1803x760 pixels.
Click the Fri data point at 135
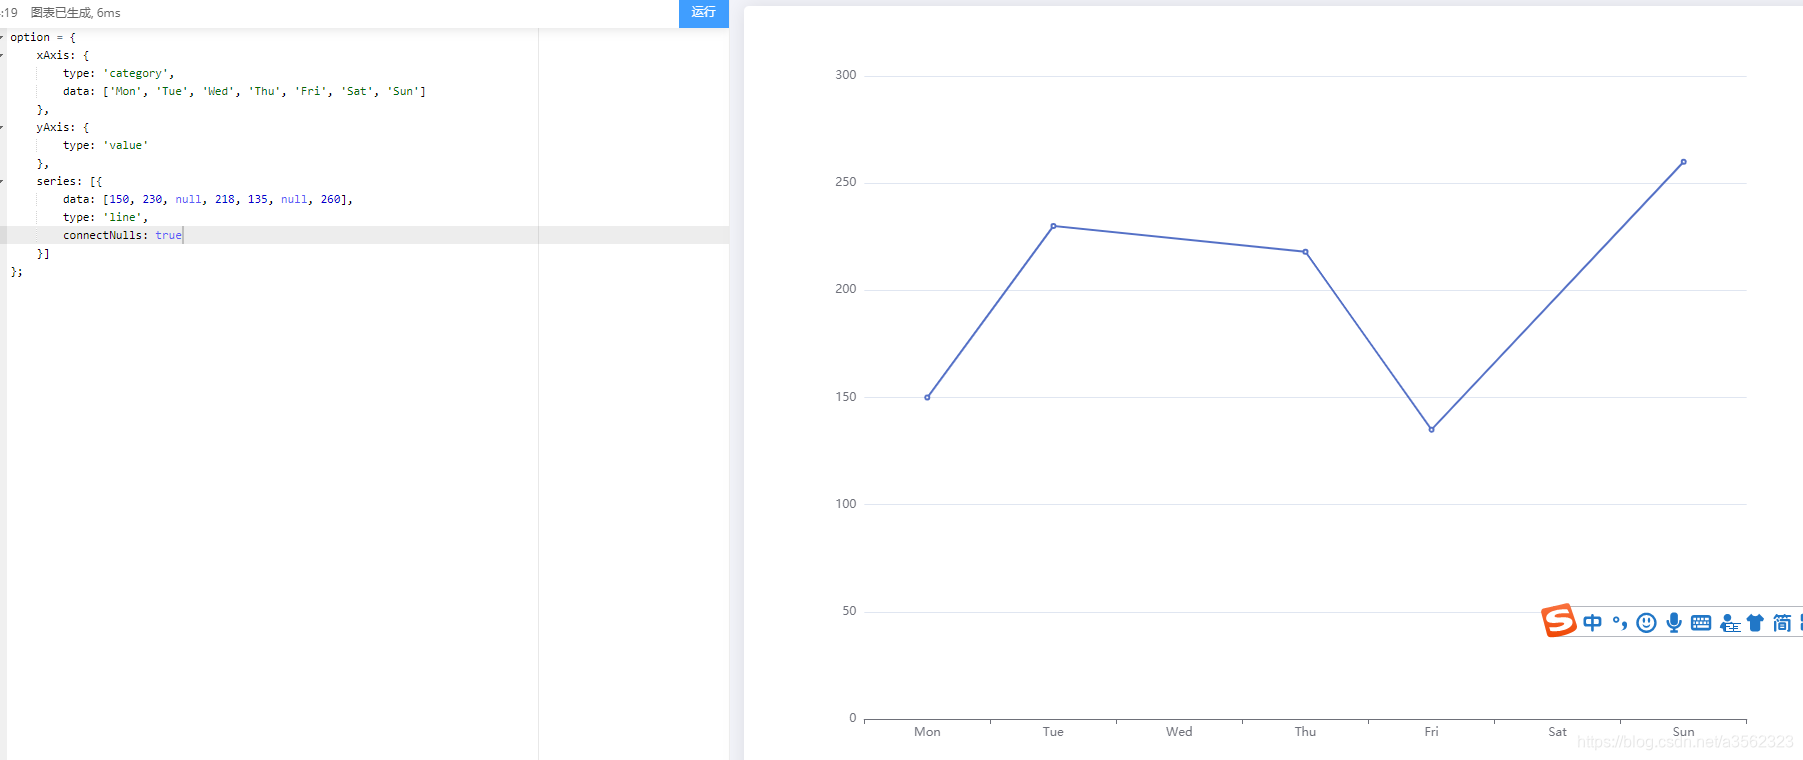(1431, 430)
